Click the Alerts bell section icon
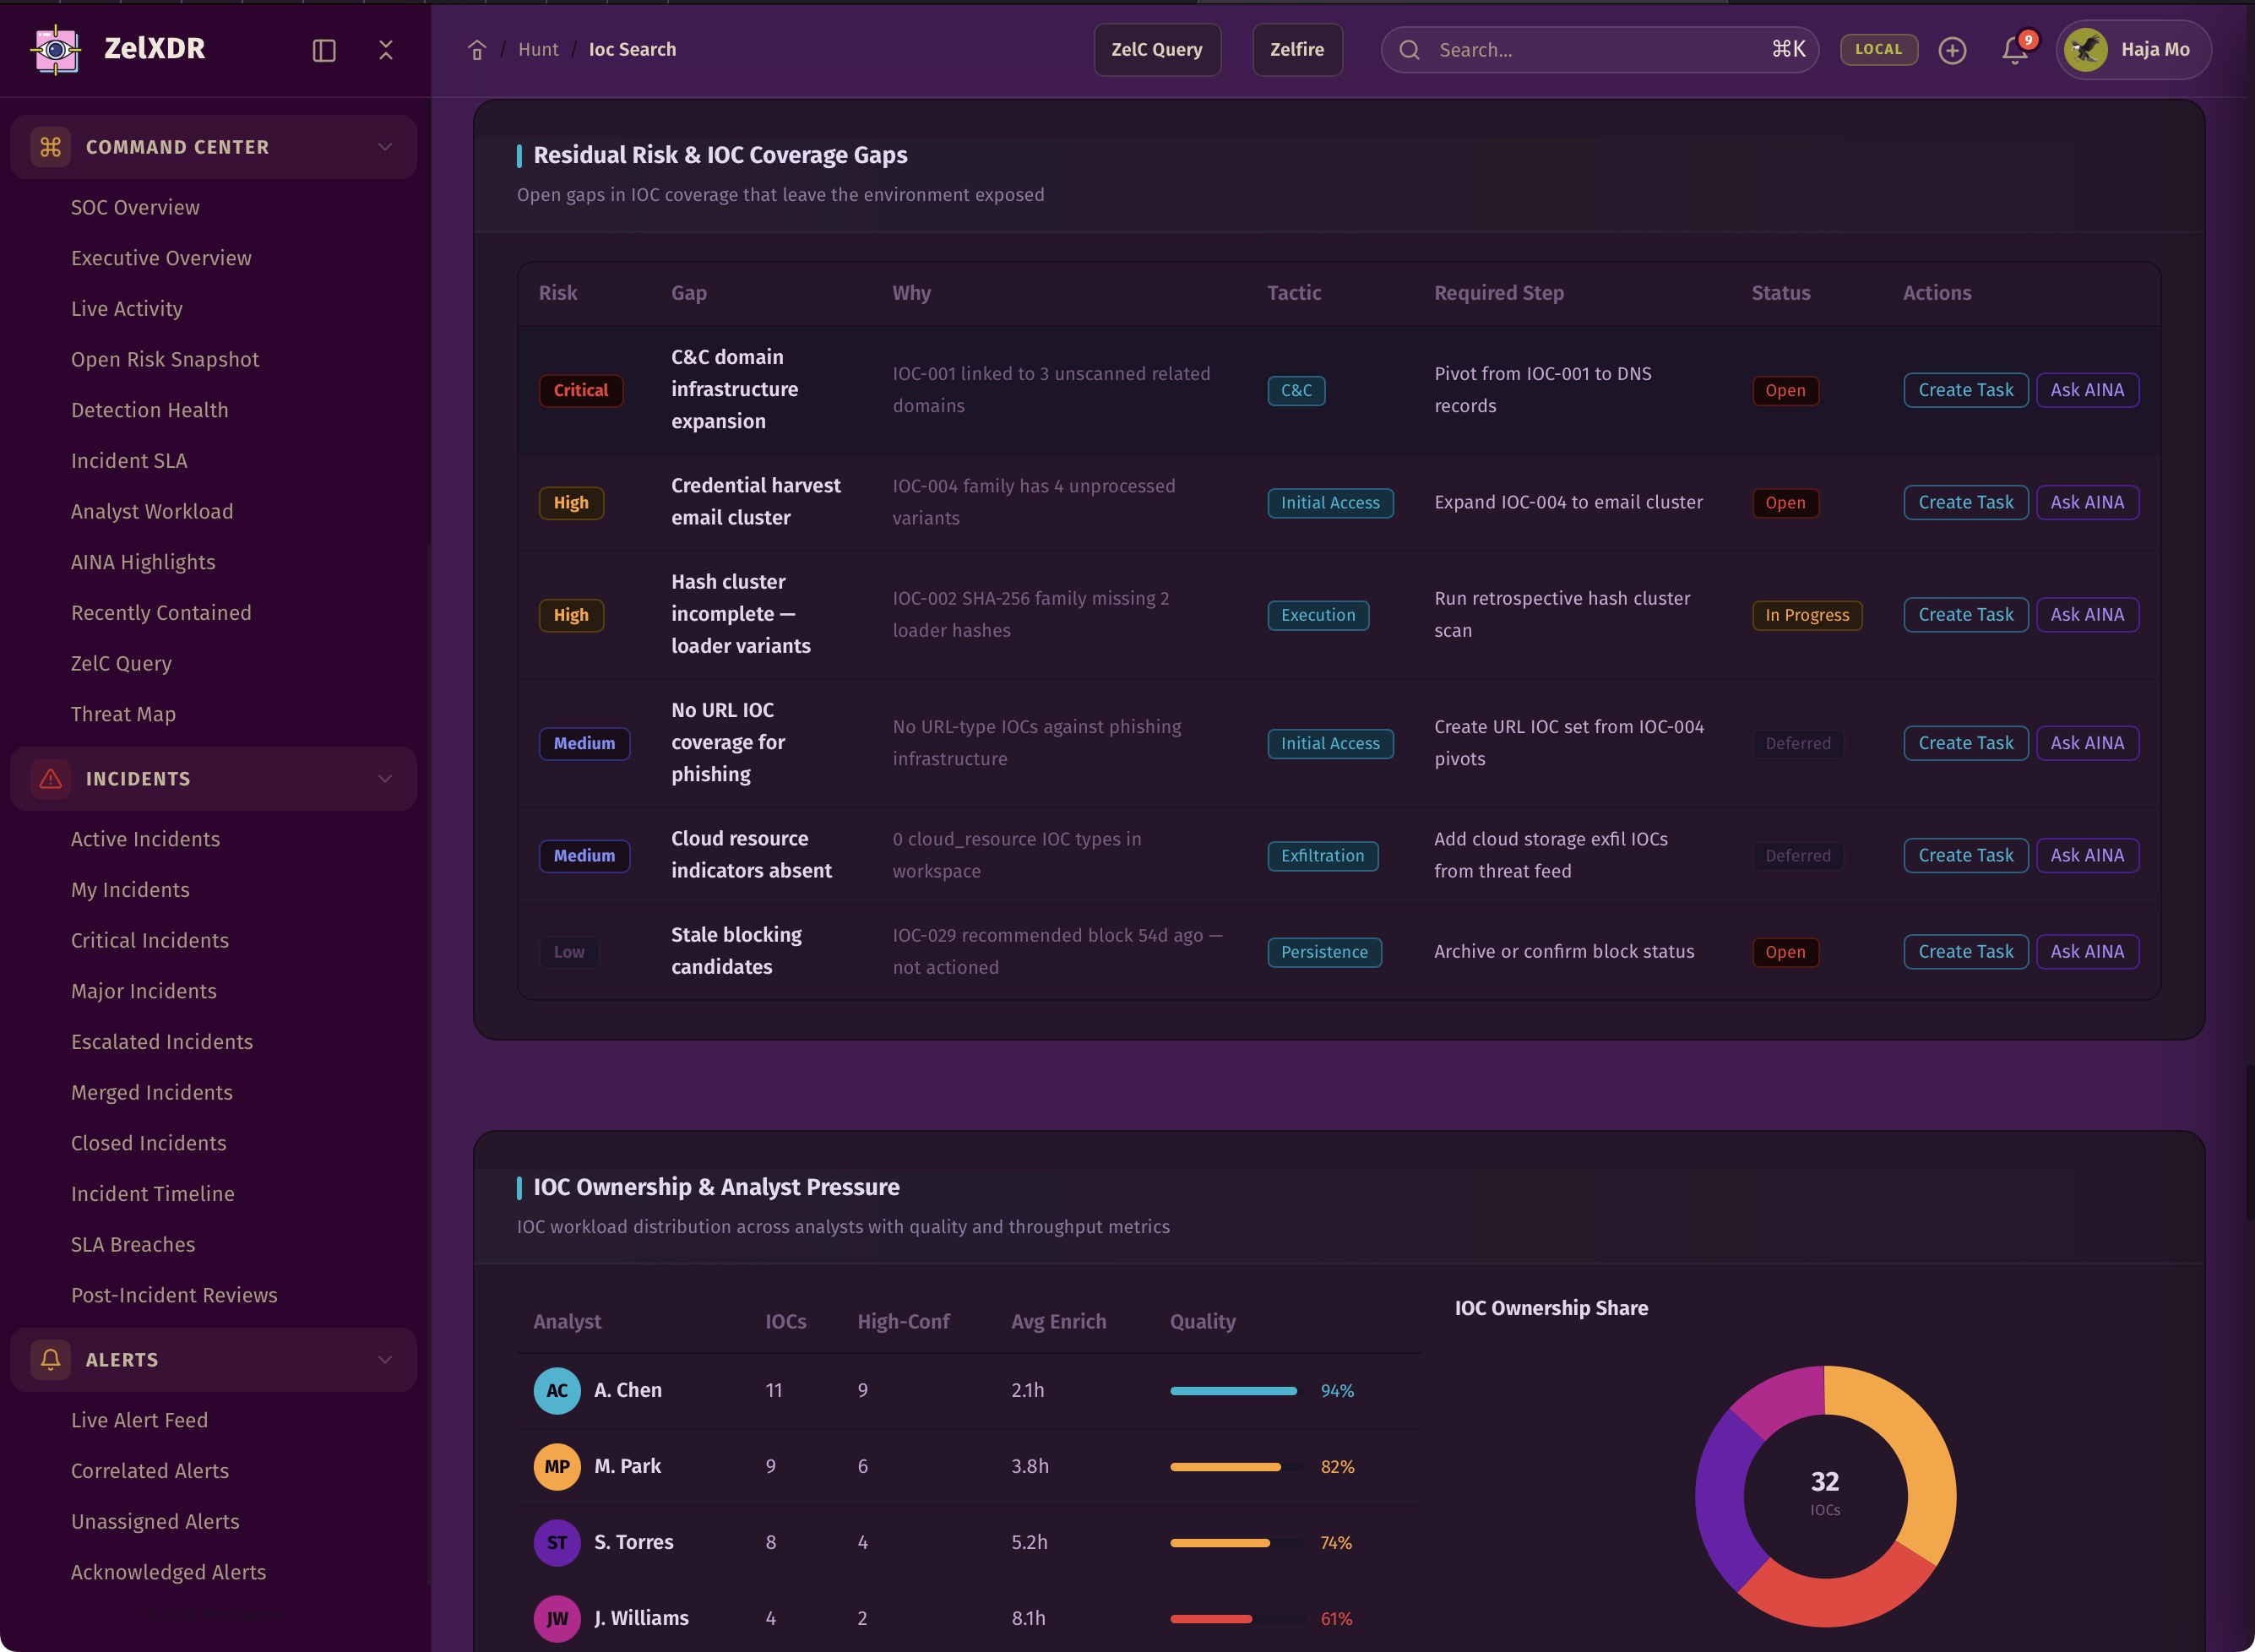 pyautogui.click(x=51, y=1360)
